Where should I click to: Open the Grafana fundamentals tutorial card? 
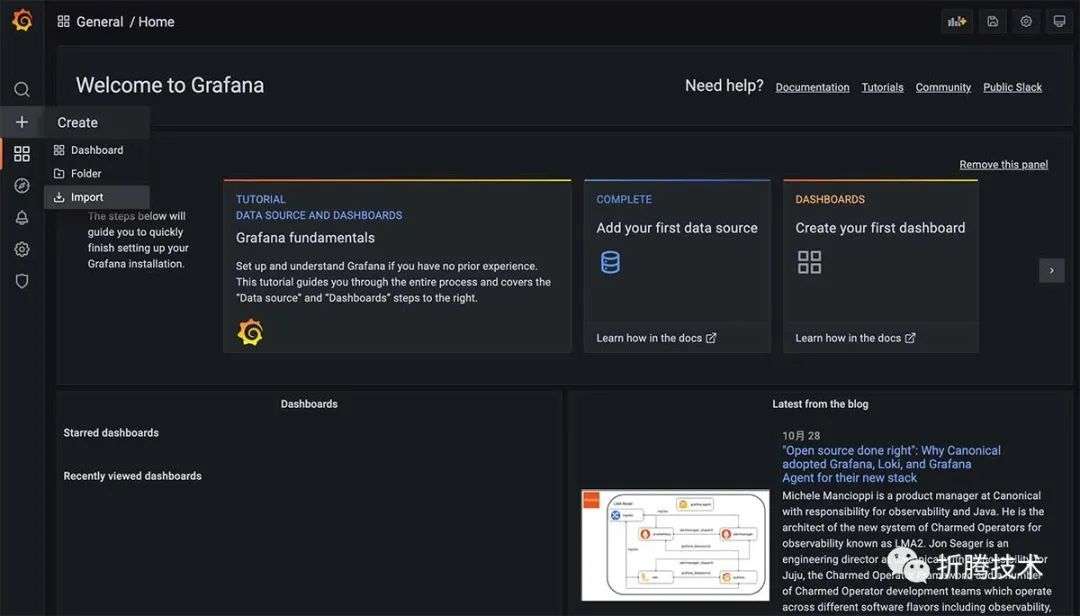coord(397,267)
